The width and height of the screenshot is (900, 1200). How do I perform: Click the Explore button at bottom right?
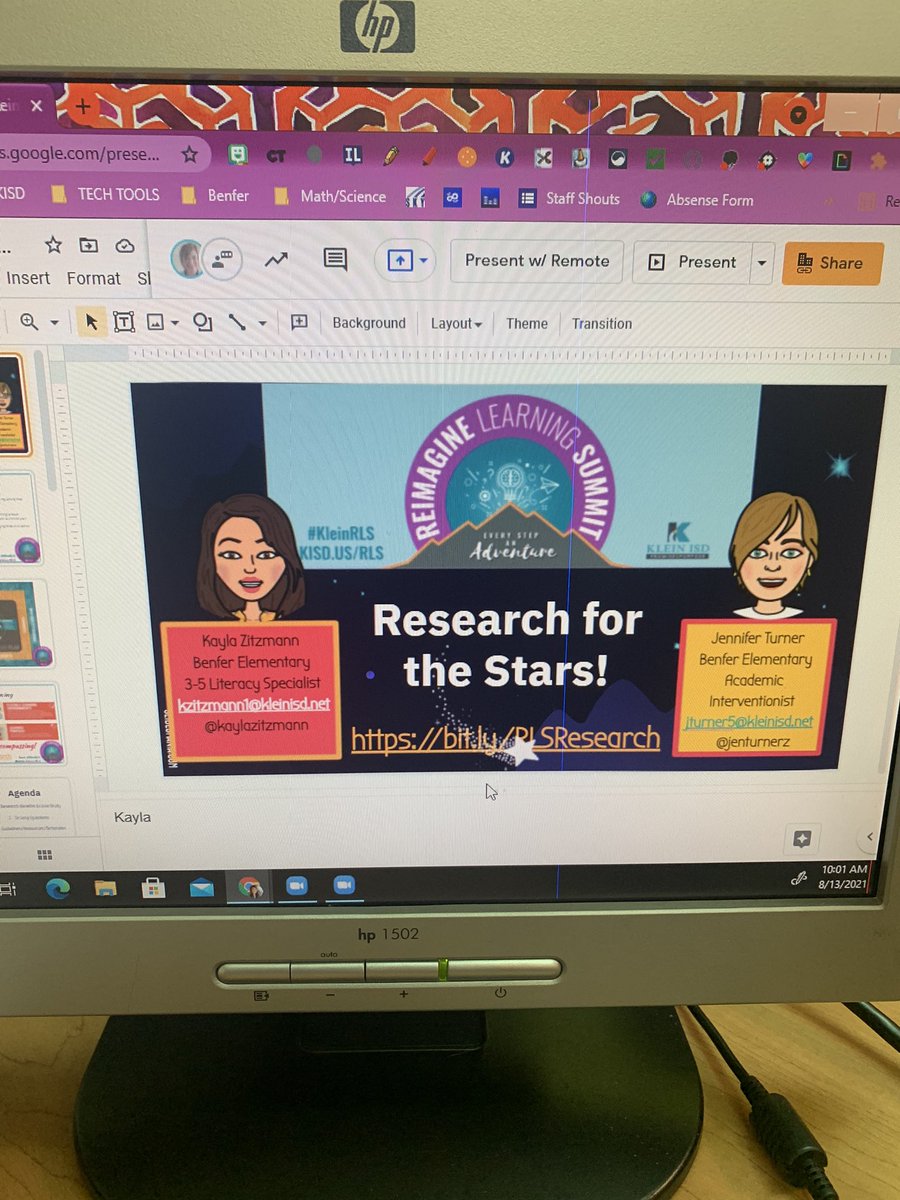(803, 839)
